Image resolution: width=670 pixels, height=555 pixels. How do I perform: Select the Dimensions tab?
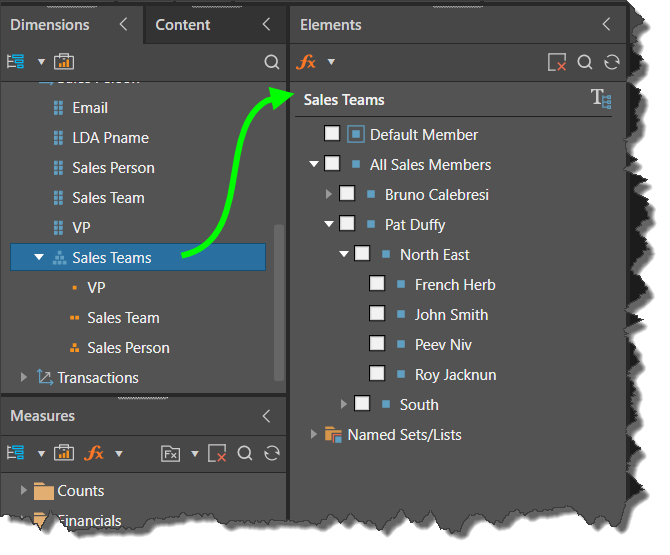pyautogui.click(x=50, y=25)
